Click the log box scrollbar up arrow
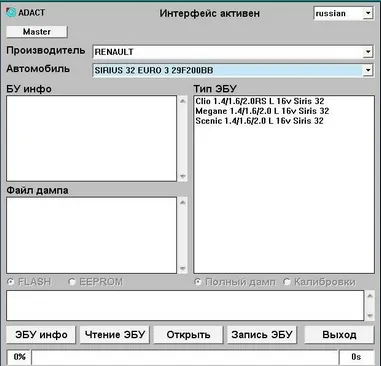 click(370, 295)
